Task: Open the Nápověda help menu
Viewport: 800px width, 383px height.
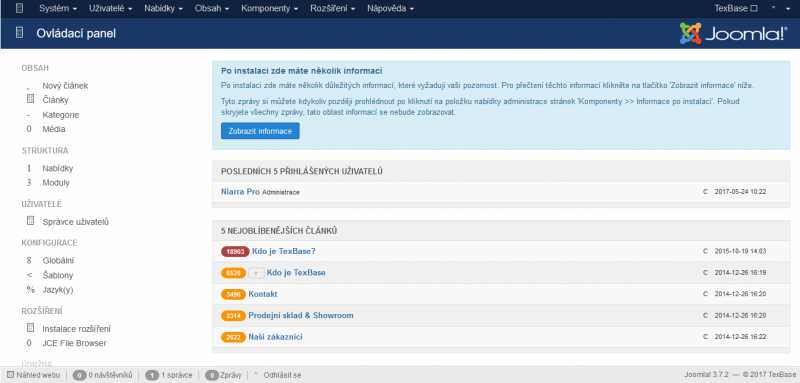Action: 390,9
